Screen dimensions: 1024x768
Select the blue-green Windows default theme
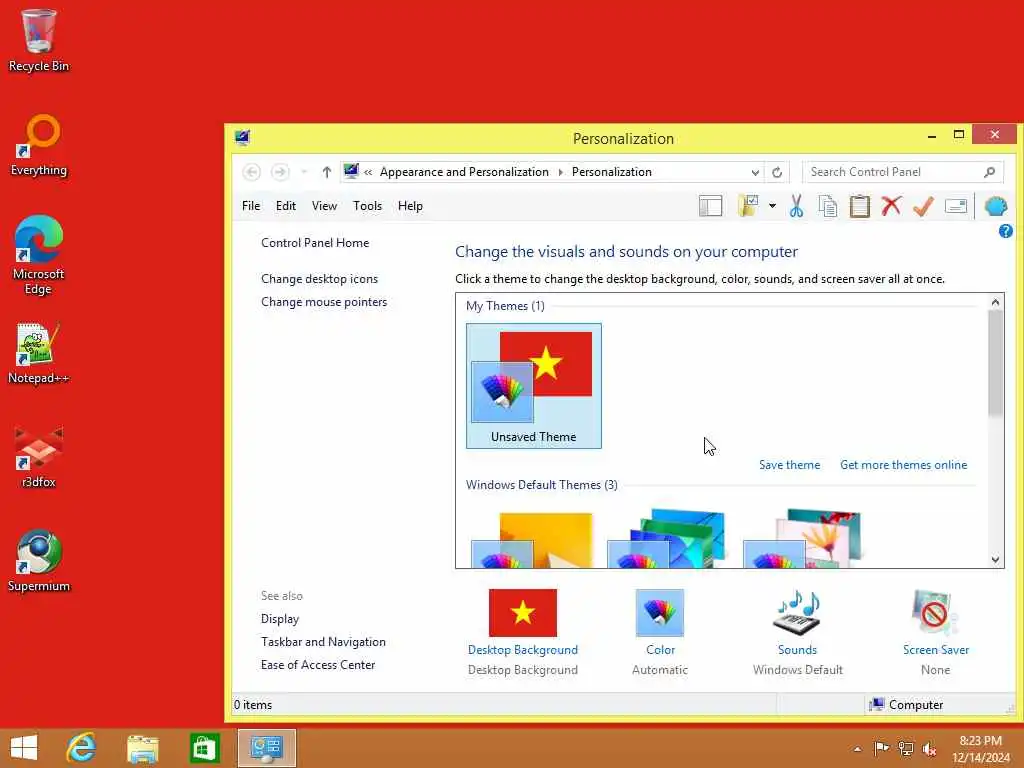(x=667, y=538)
